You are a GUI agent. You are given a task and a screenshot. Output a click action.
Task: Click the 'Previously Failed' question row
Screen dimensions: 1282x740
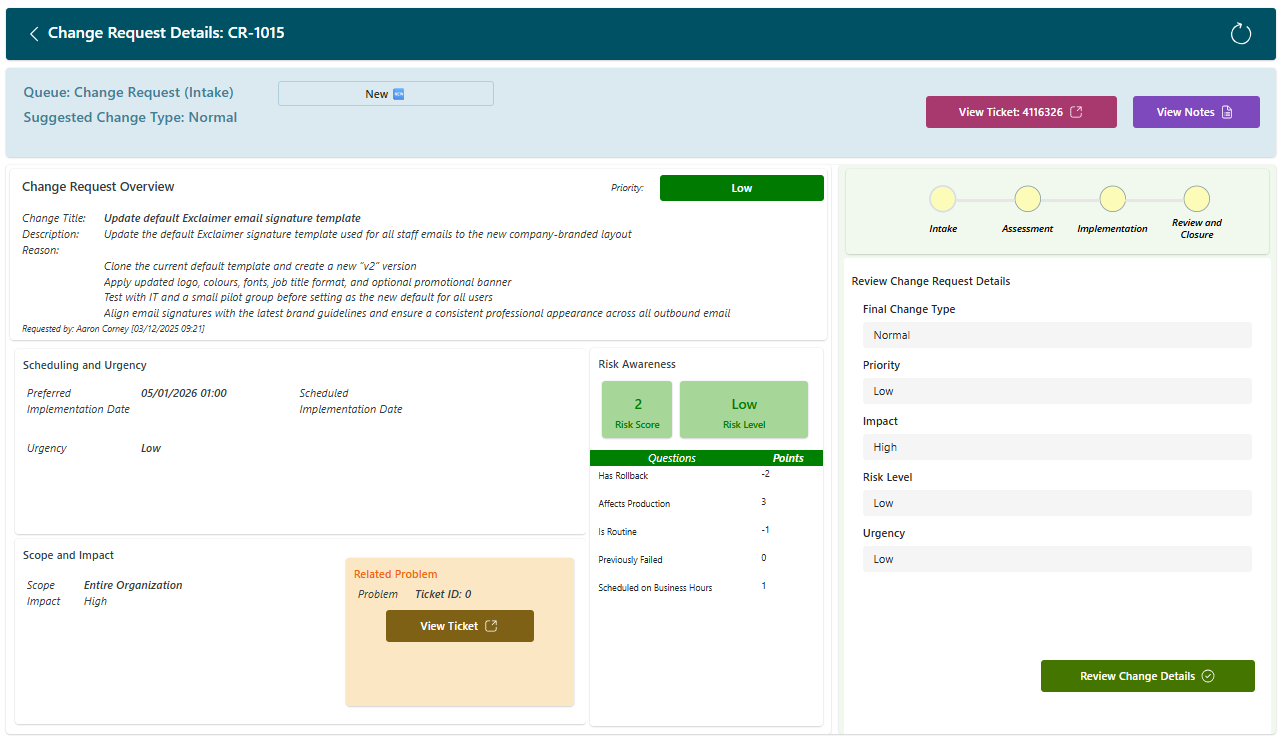tap(706, 559)
